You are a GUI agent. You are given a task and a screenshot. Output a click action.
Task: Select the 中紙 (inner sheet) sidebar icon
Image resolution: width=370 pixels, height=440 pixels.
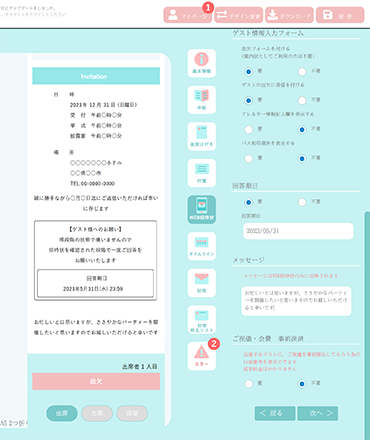point(202,100)
